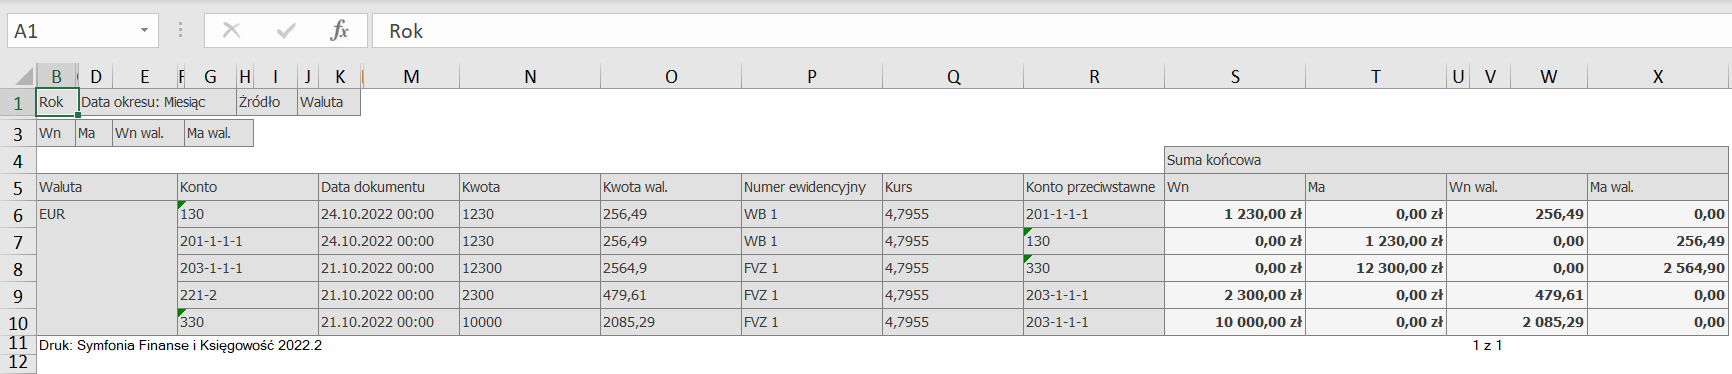Viewport: 1732px width, 374px height.
Task: Click the 10 000,00 zł Wn cell
Action: pos(1235,322)
